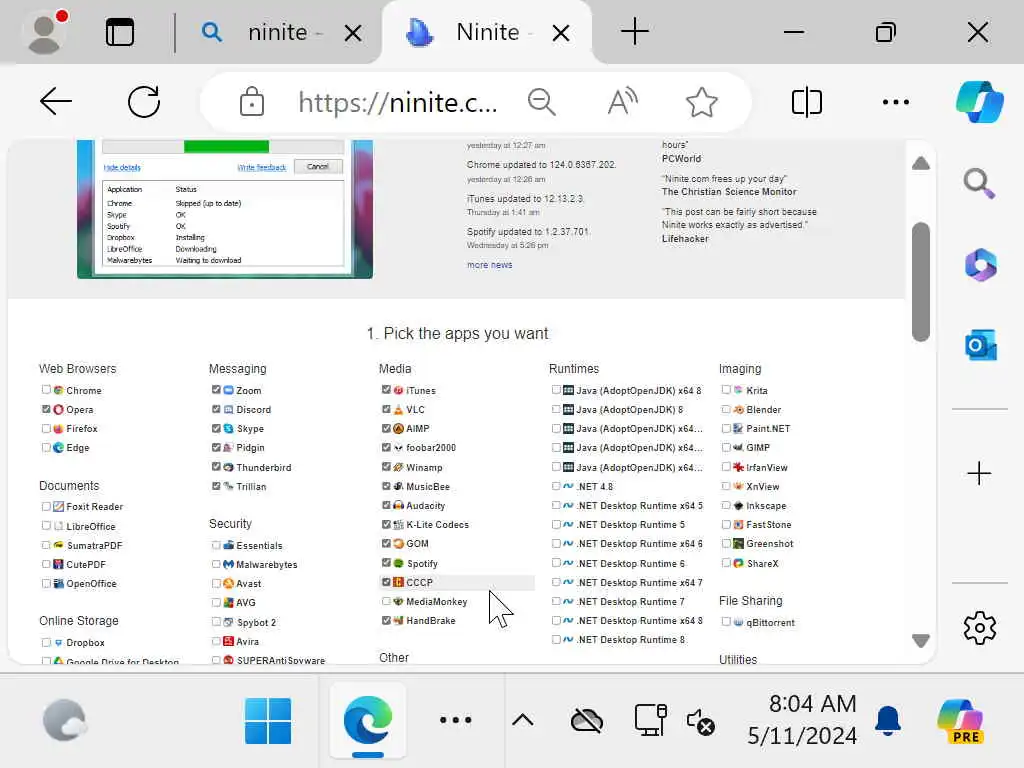Uncheck the Spotify checkbox

[386, 563]
